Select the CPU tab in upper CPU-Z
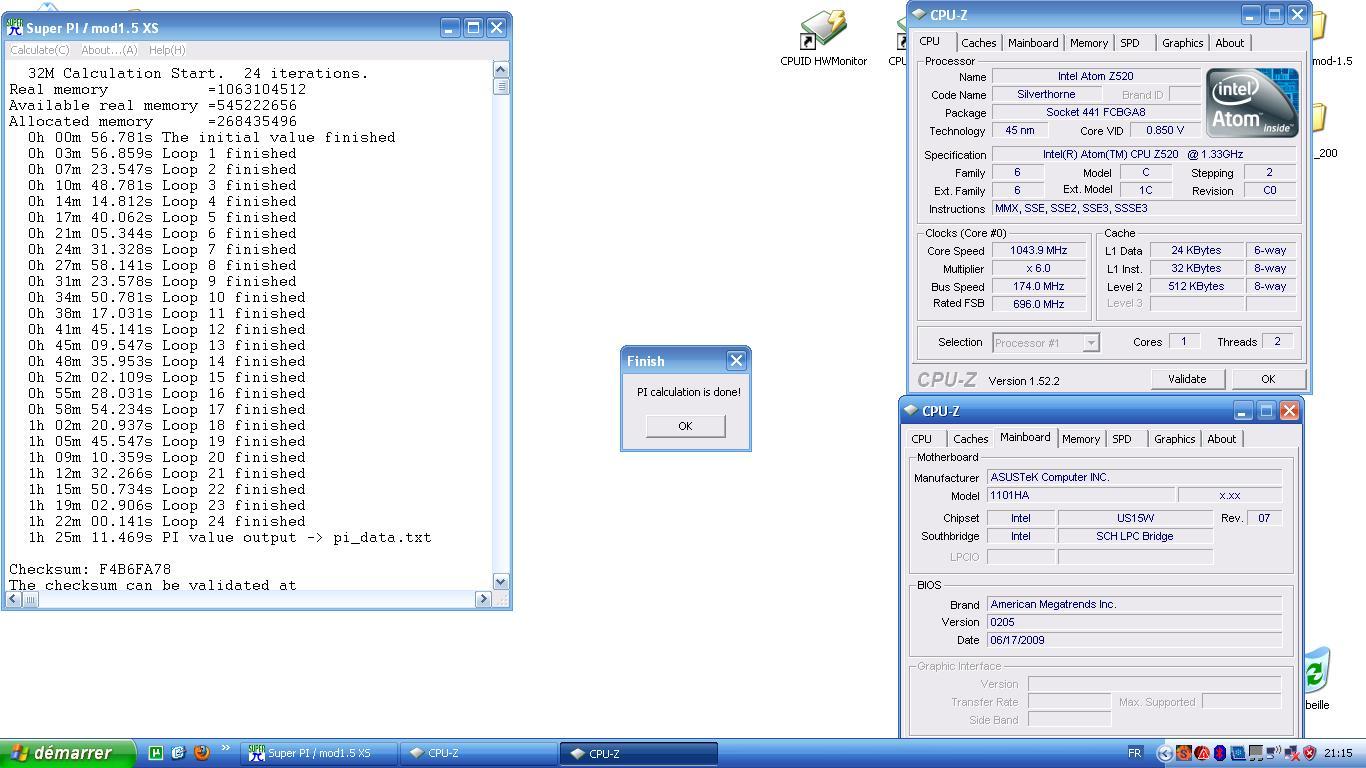Image resolution: width=1366 pixels, height=768 pixels. pyautogui.click(x=930, y=41)
